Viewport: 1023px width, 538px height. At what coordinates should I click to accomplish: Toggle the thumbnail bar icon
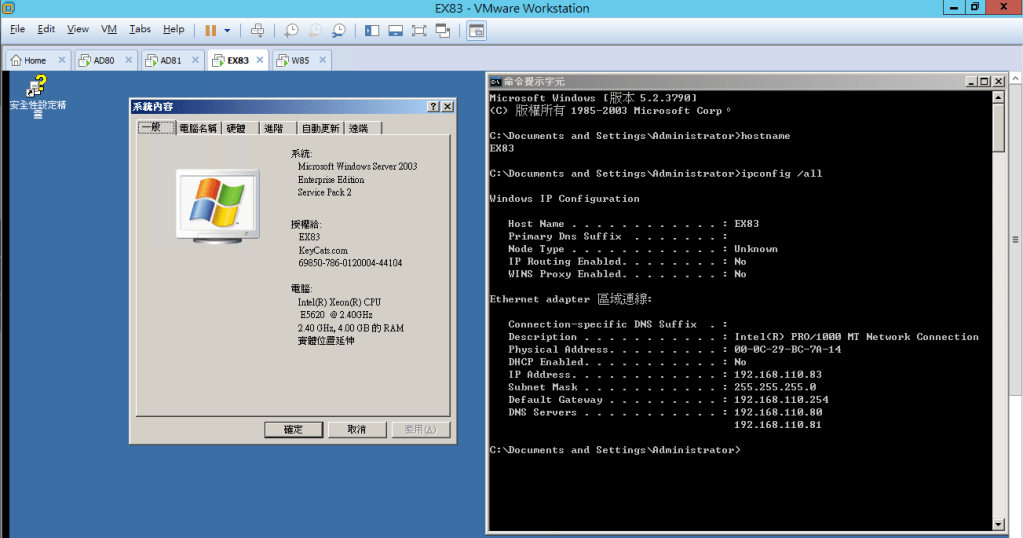pyautogui.click(x=395, y=30)
